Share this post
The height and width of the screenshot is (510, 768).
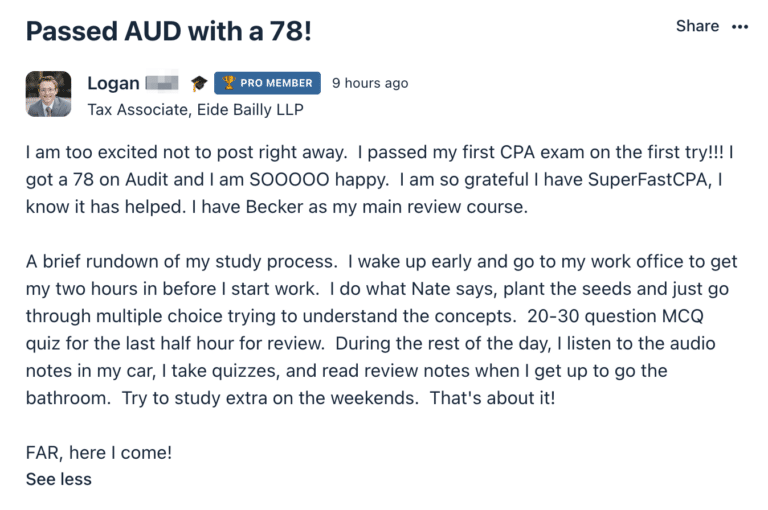(697, 26)
